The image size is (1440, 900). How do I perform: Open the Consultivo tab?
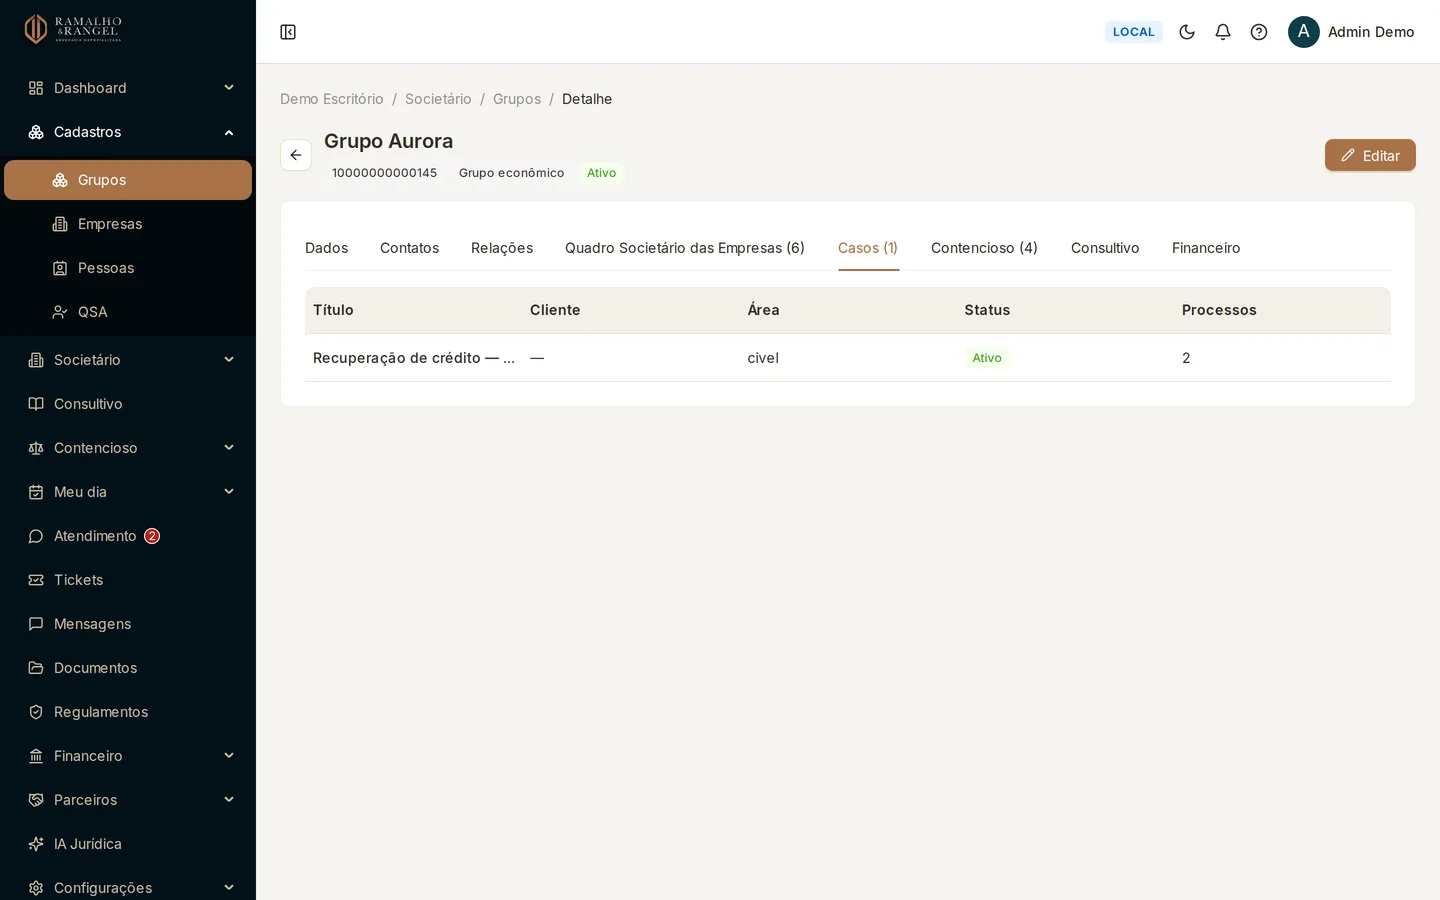(1105, 248)
